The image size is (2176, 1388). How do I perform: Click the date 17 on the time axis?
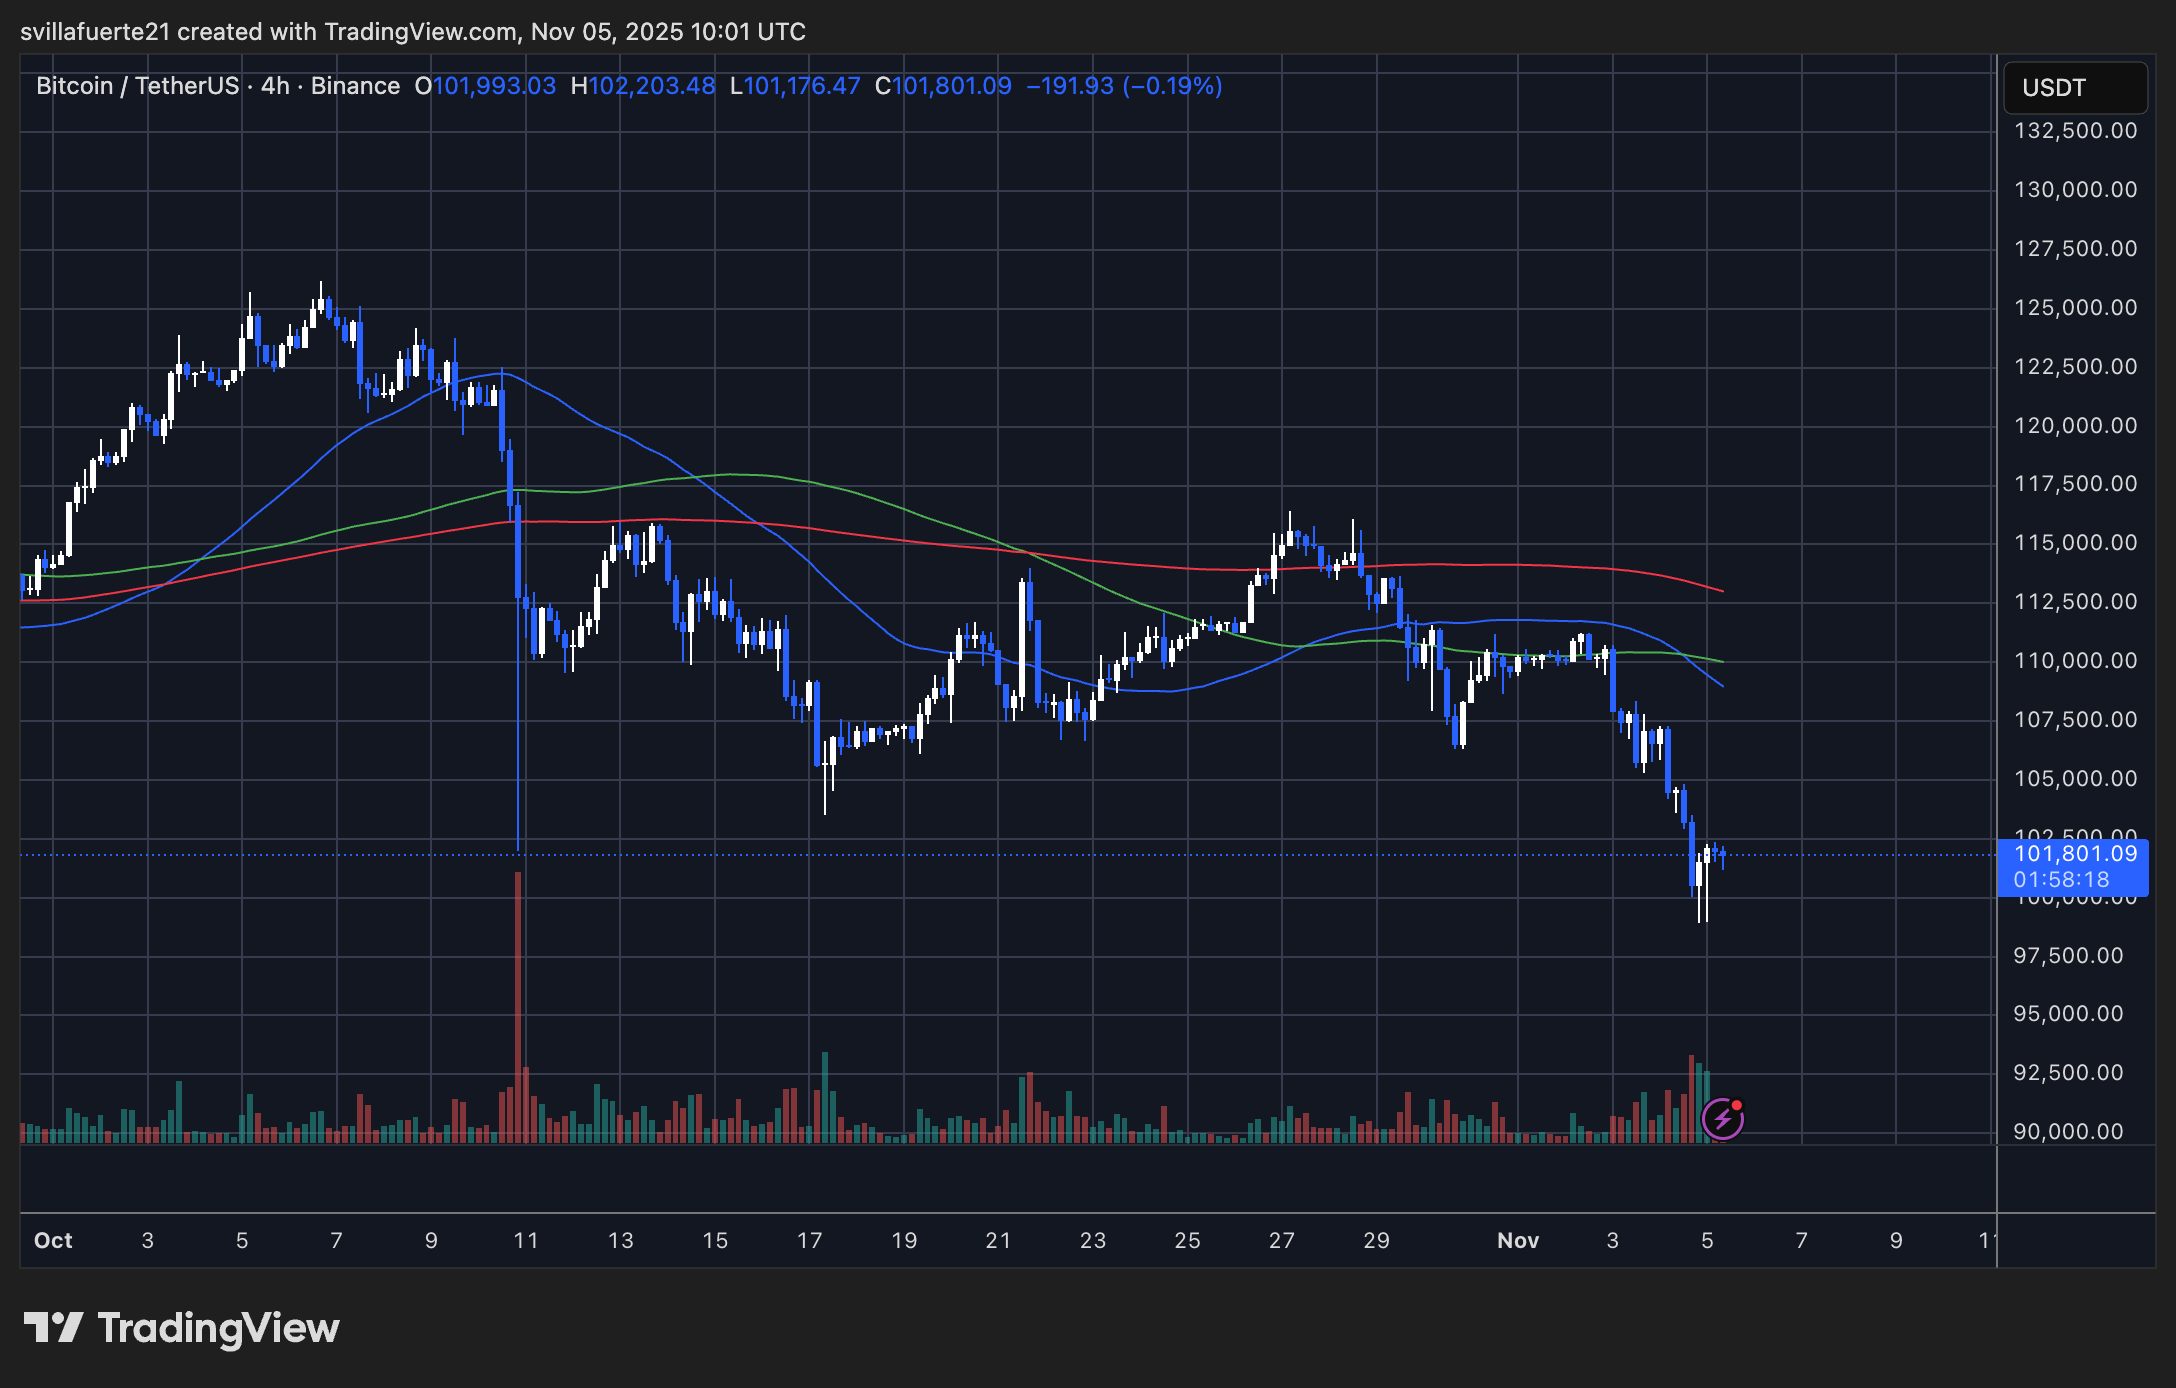pyautogui.click(x=809, y=1240)
